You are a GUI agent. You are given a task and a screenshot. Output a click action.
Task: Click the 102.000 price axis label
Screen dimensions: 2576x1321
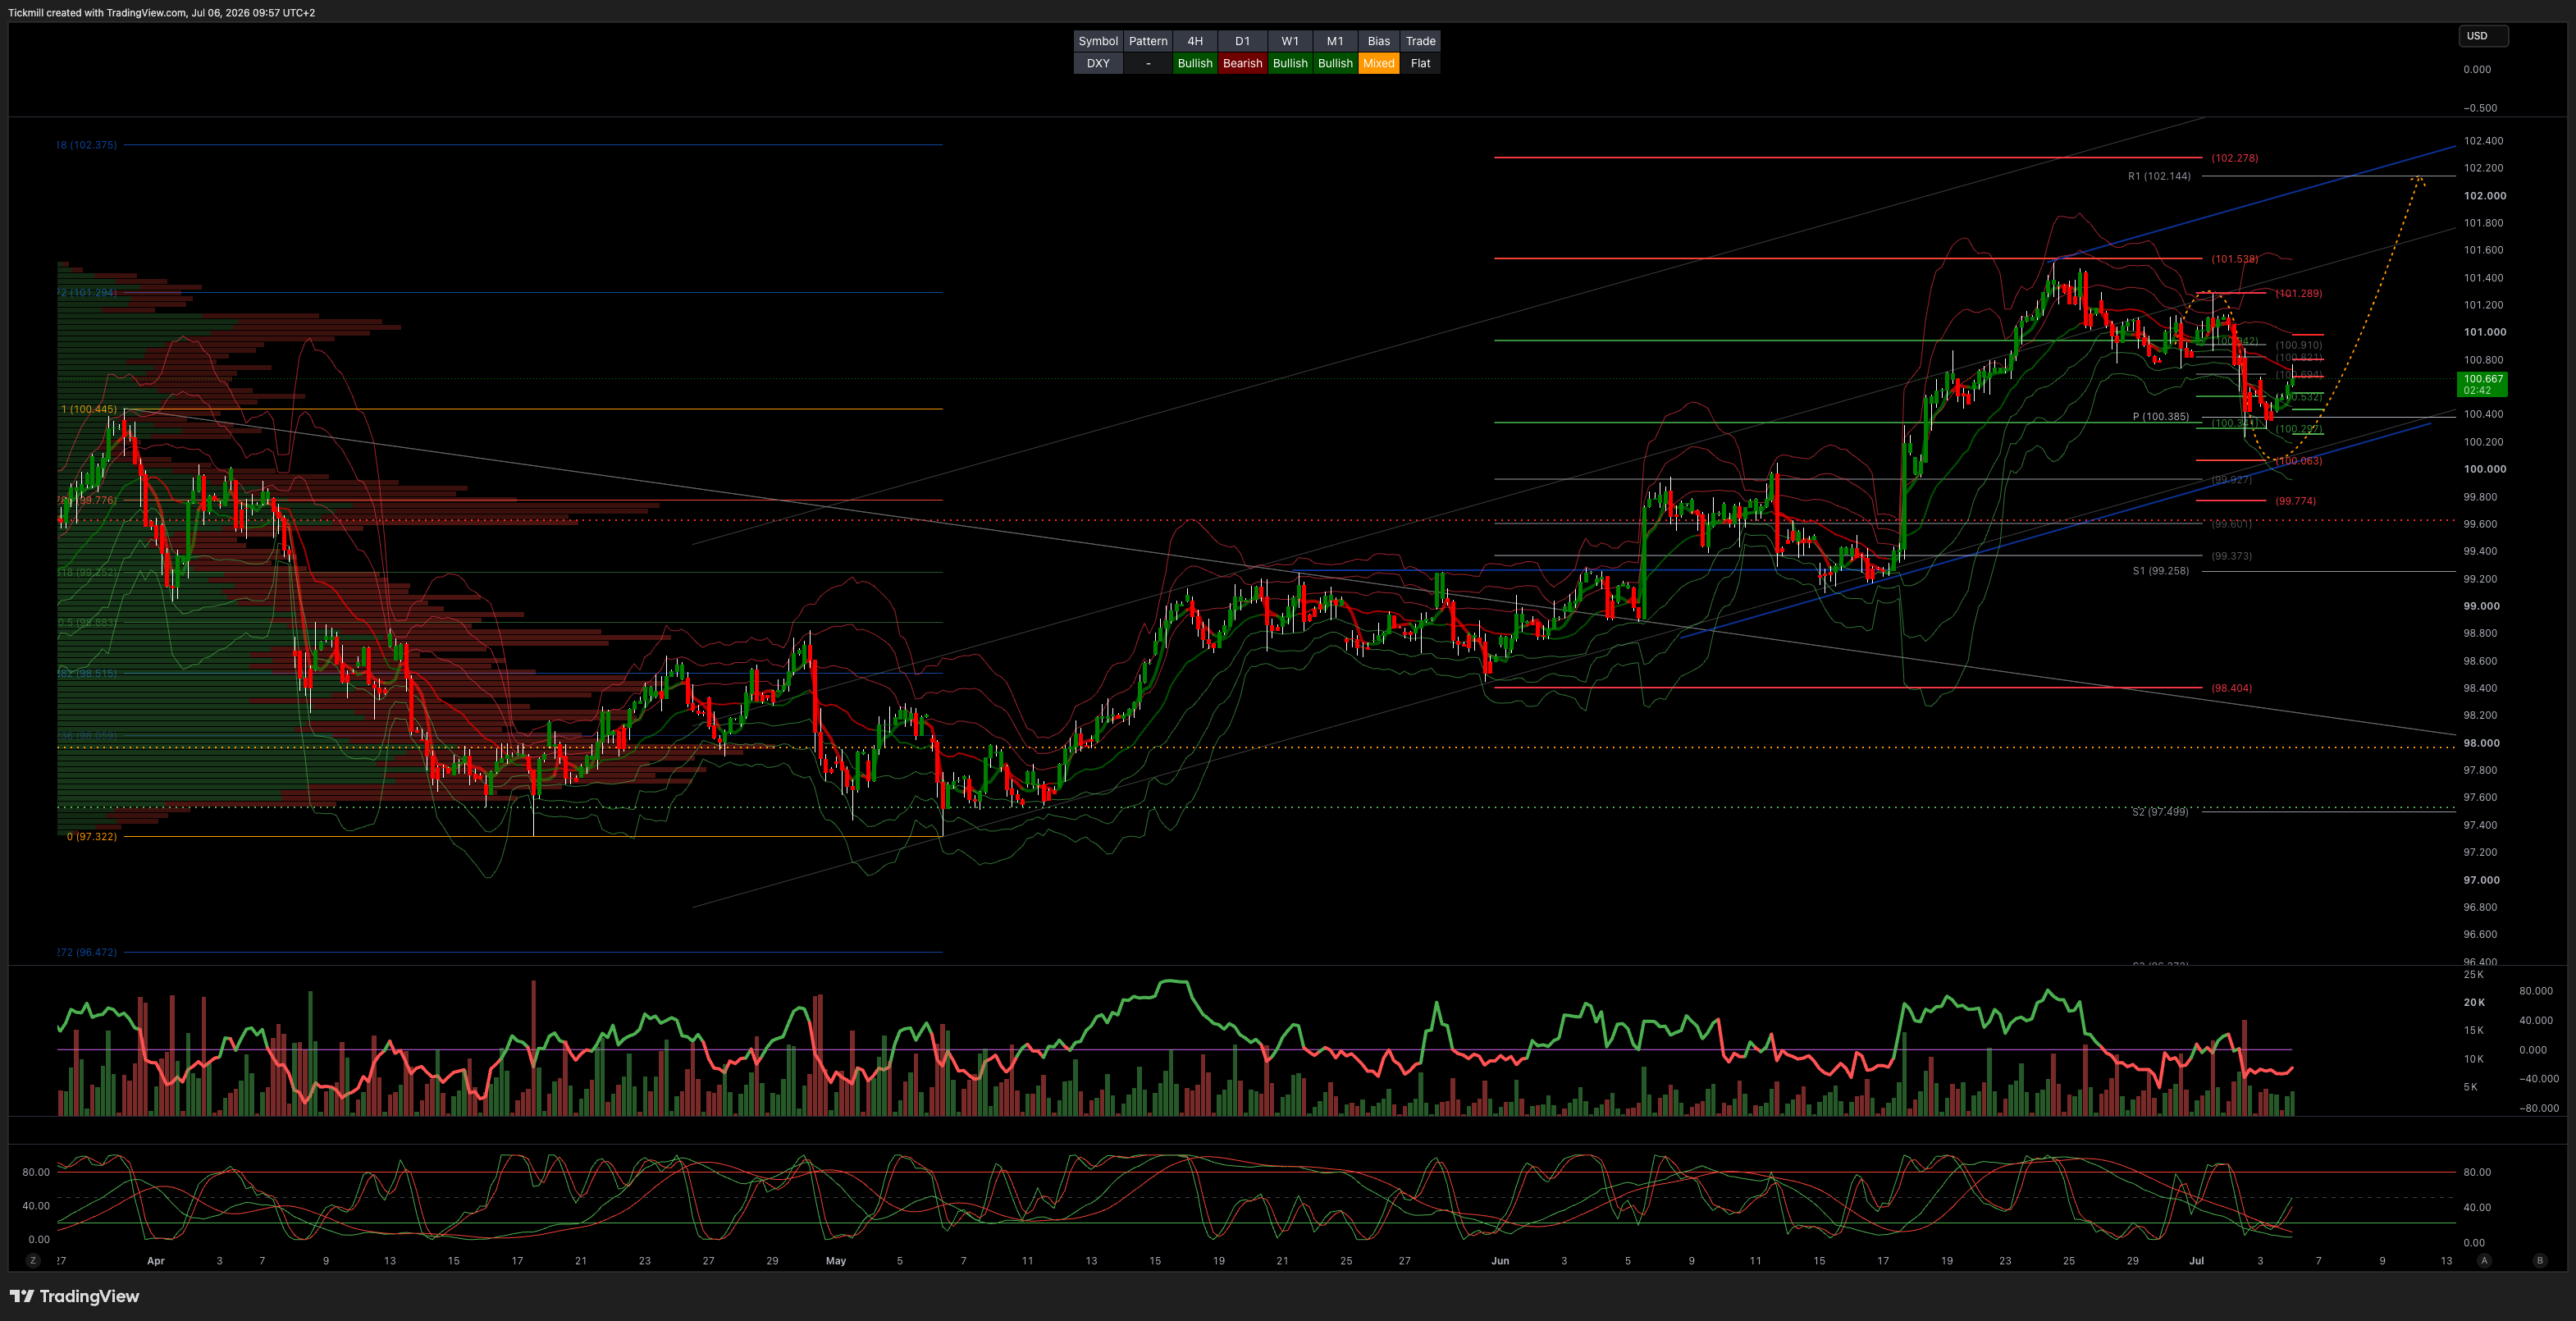point(2484,196)
